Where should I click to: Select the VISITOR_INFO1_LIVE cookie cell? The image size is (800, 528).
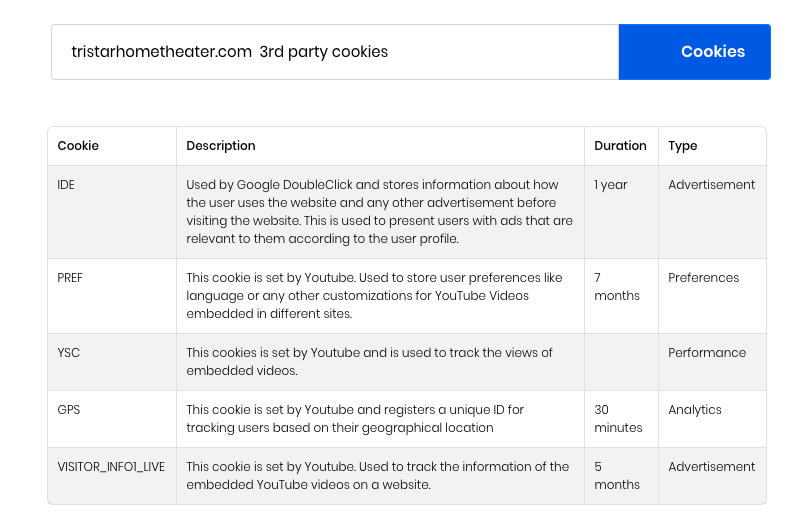click(112, 476)
